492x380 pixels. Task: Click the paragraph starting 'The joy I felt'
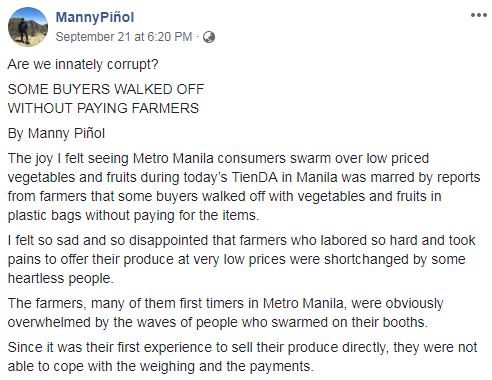coord(244,187)
